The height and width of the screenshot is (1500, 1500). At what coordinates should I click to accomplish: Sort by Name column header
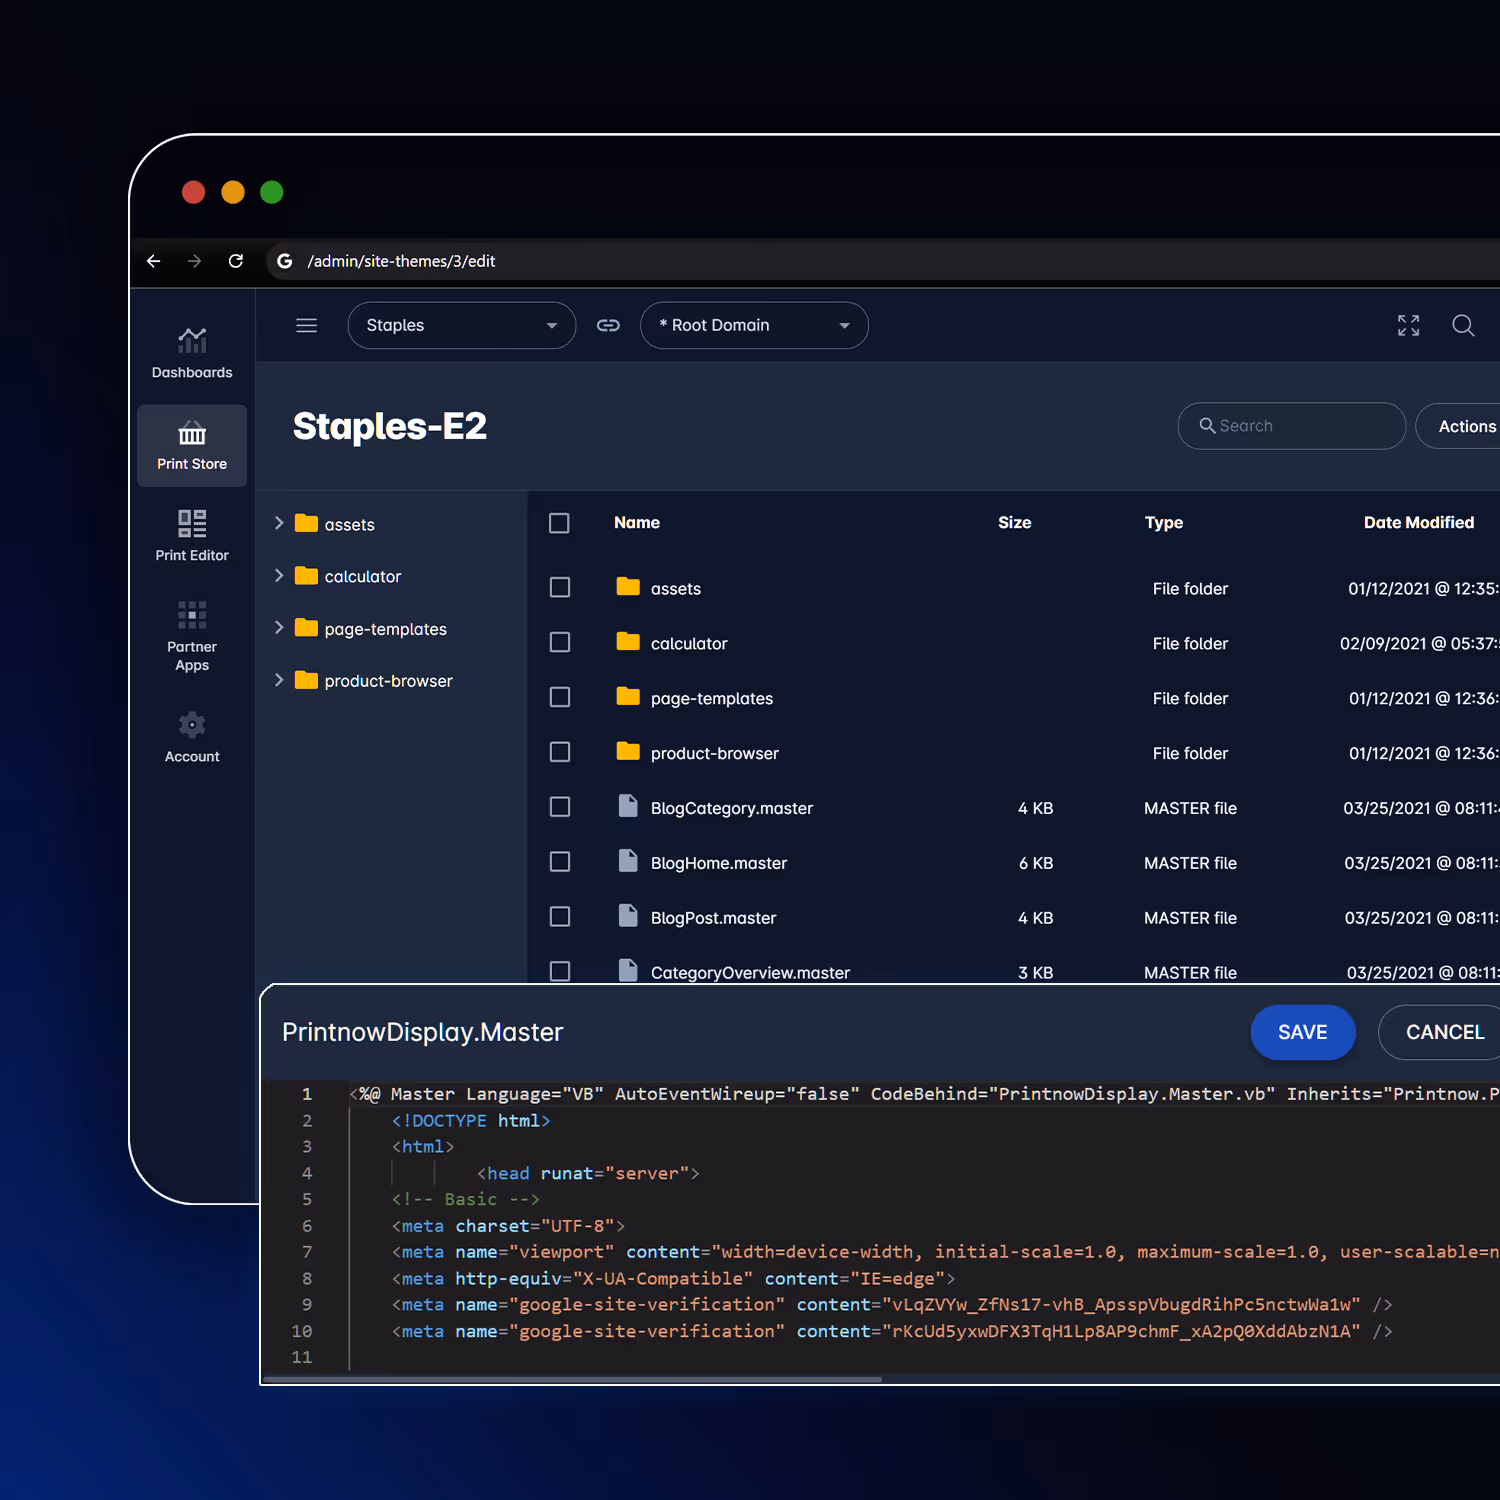(637, 523)
